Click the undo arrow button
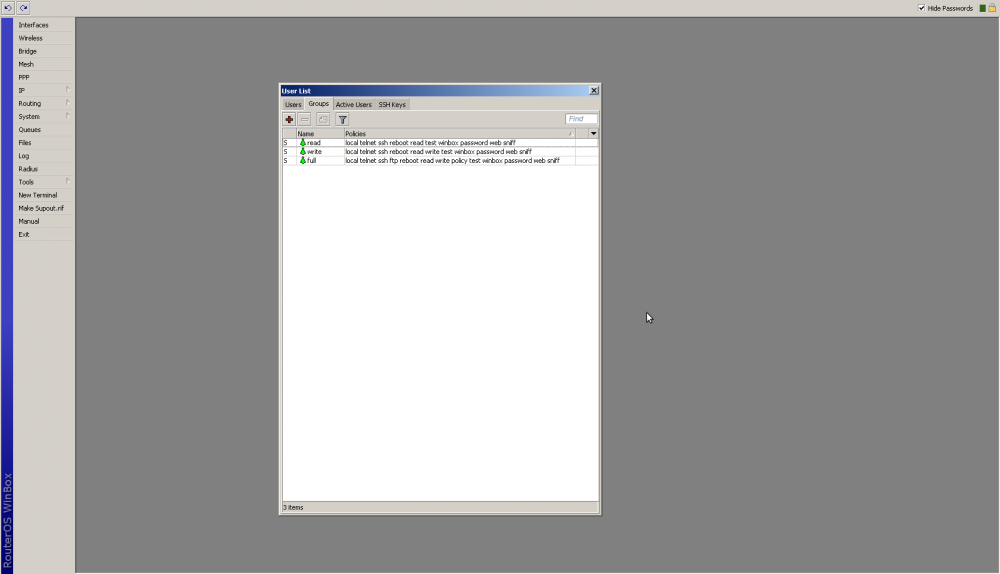Viewport: 1000px width, 574px height. pyautogui.click(x=8, y=8)
